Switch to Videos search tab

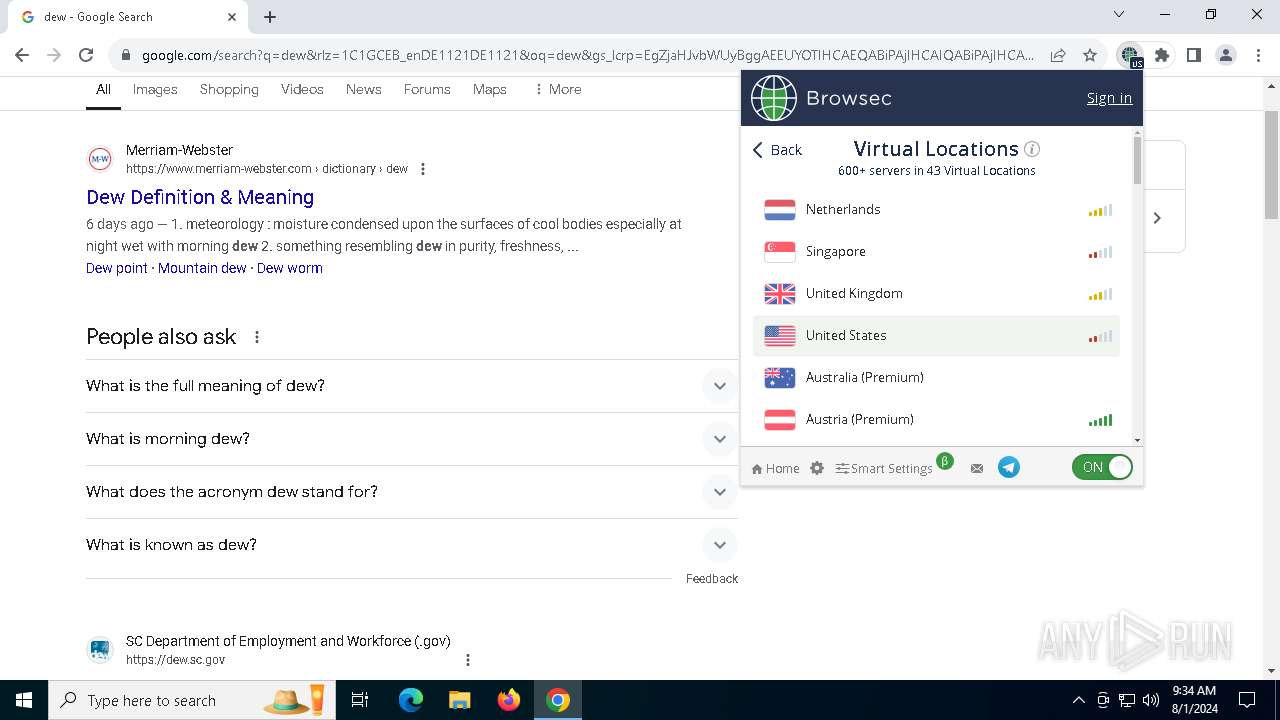pos(302,89)
